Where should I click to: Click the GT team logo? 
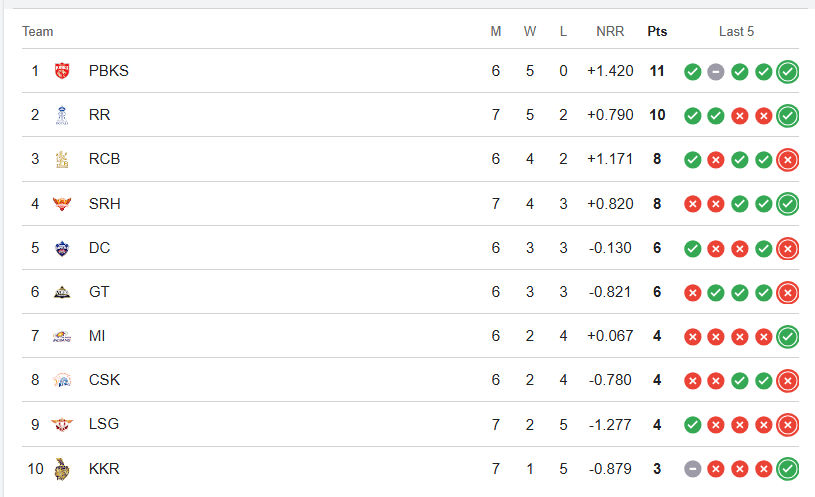click(63, 292)
